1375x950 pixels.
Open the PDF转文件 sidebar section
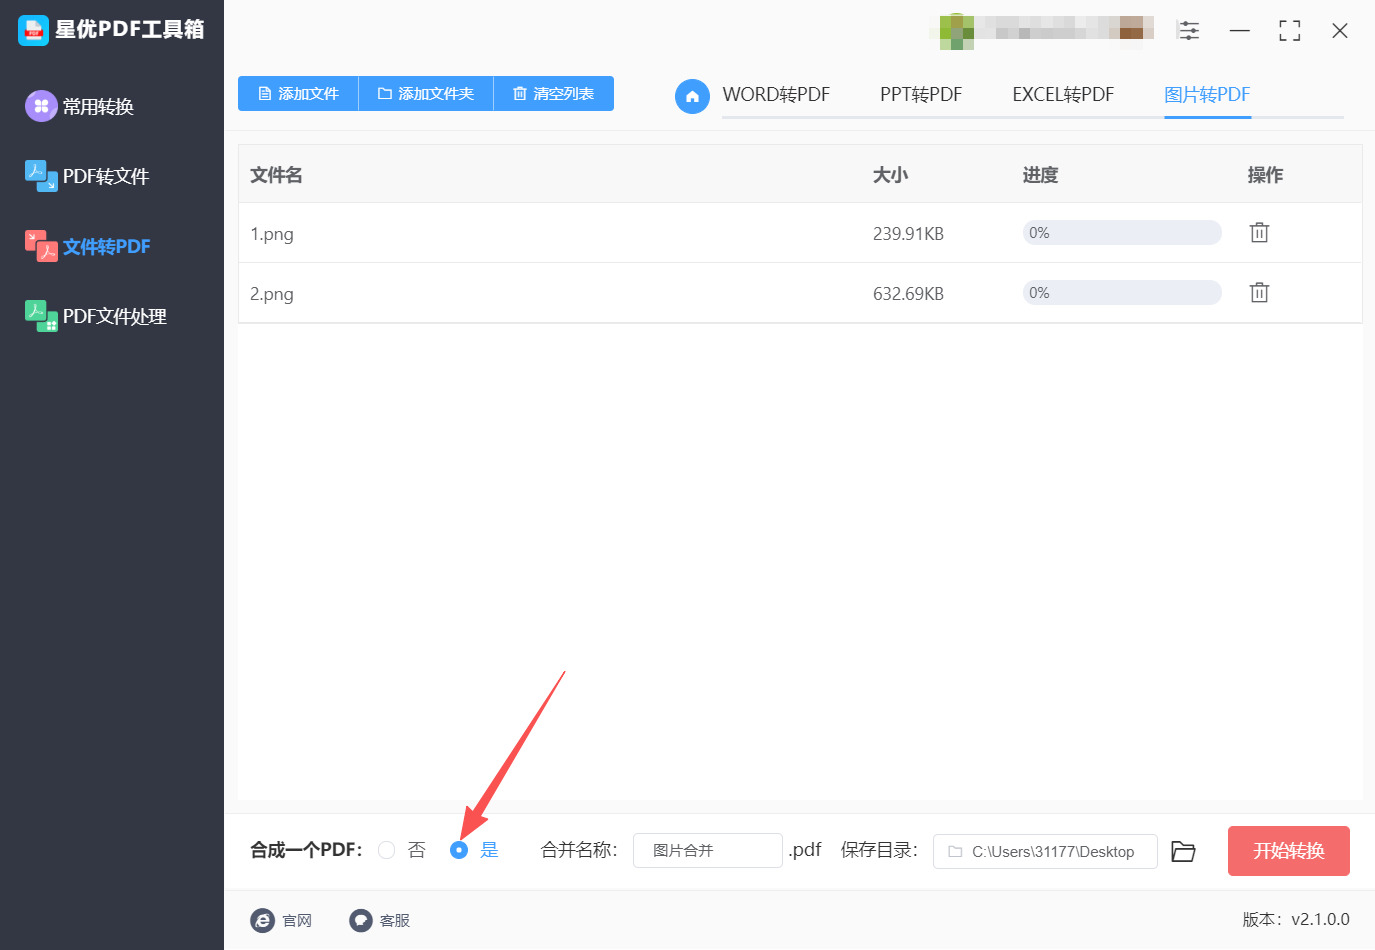click(87, 176)
